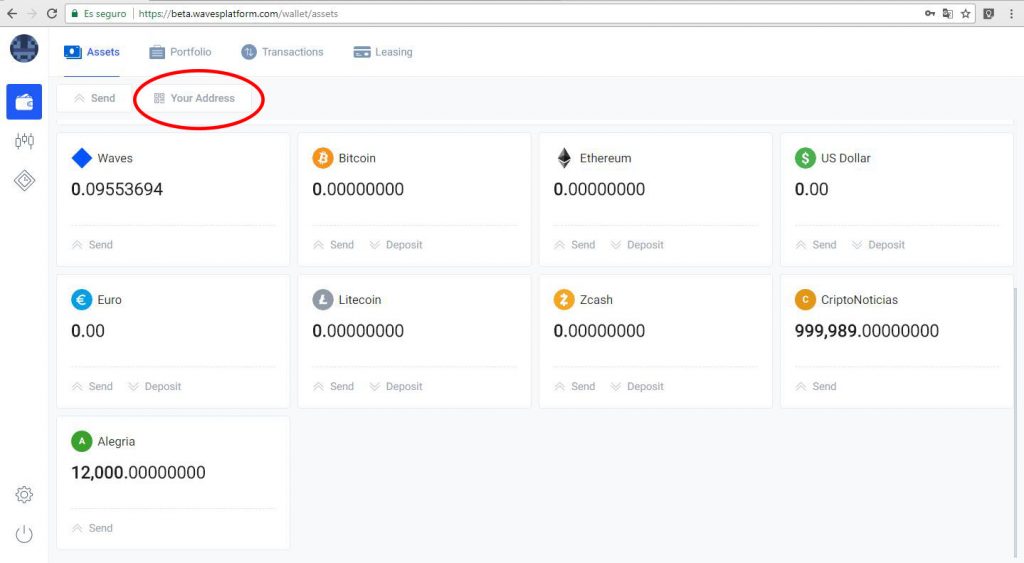Open the Transactions tab

click(x=282, y=52)
